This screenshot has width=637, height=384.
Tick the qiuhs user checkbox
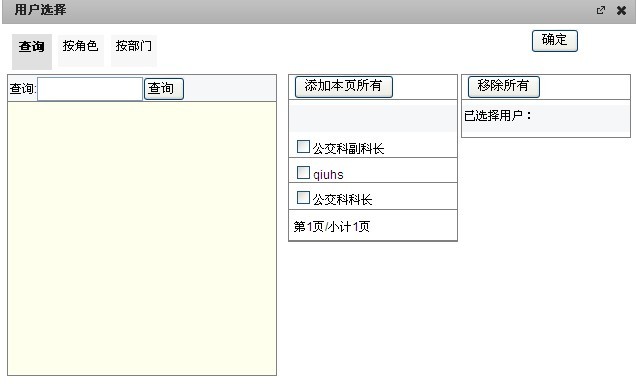pyautogui.click(x=303, y=173)
